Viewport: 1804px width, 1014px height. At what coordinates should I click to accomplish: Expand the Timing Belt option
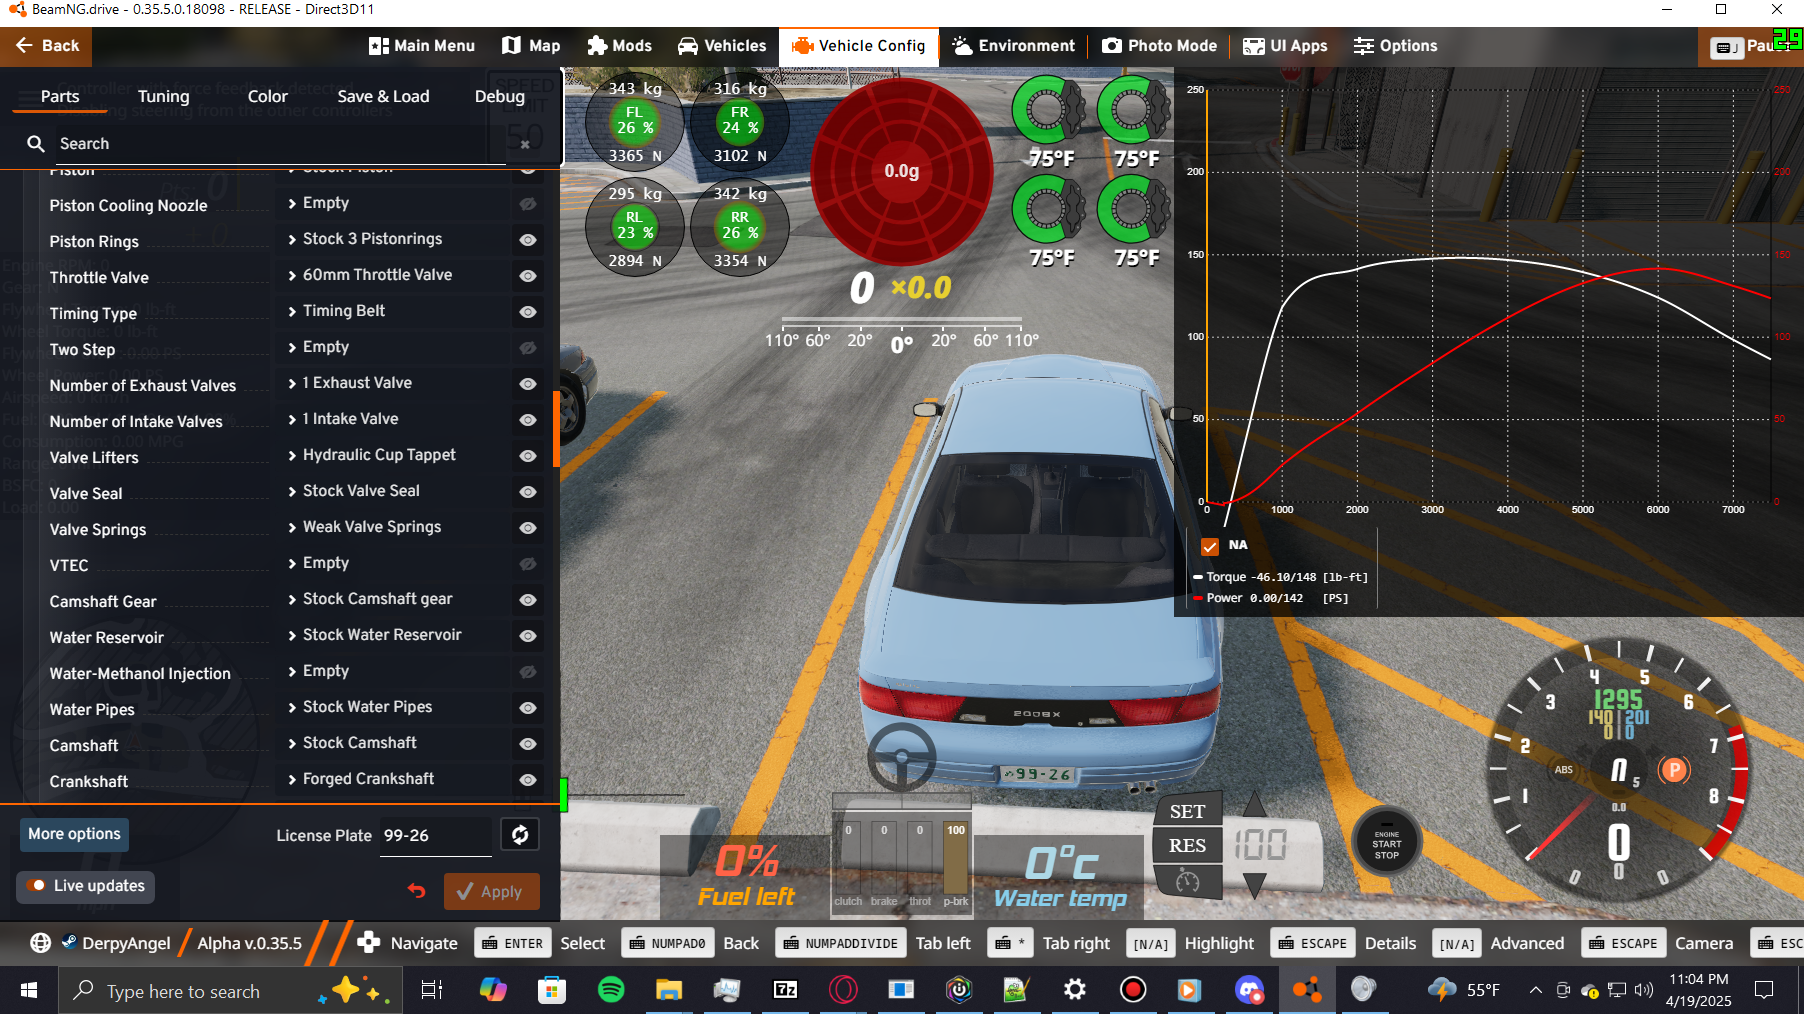[x=392, y=311]
